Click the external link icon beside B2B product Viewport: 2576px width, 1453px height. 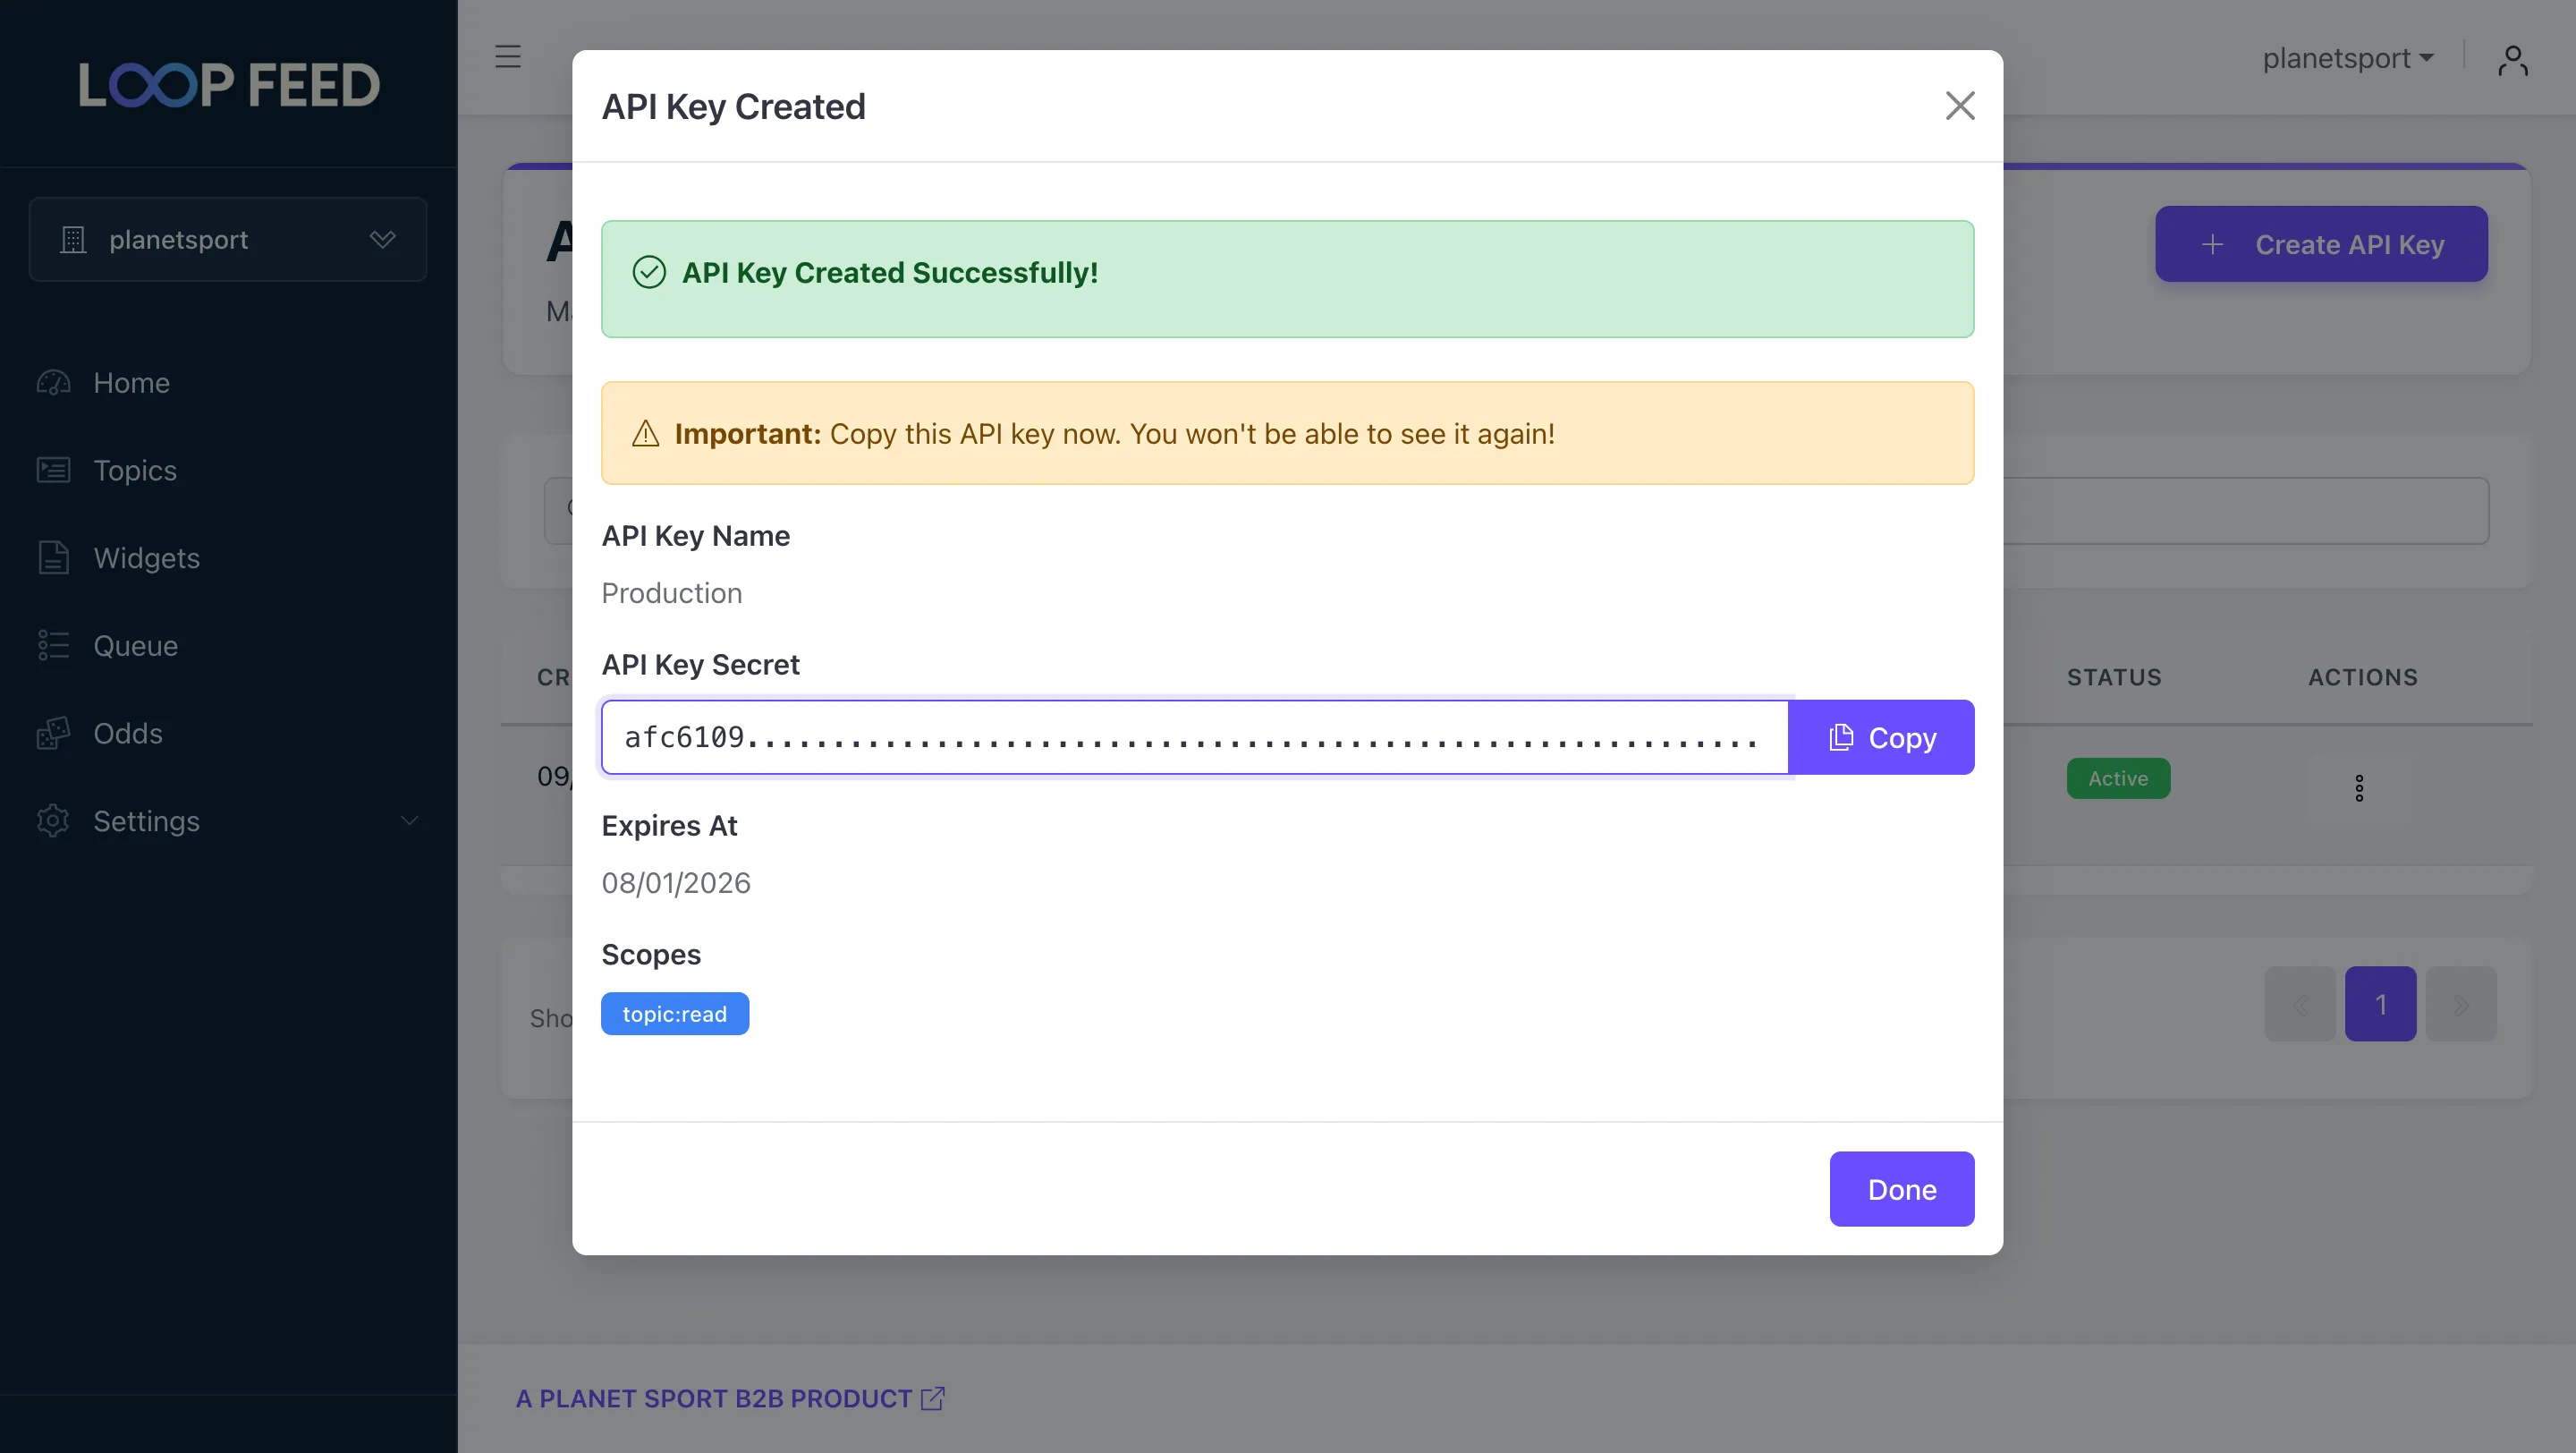pos(933,1398)
